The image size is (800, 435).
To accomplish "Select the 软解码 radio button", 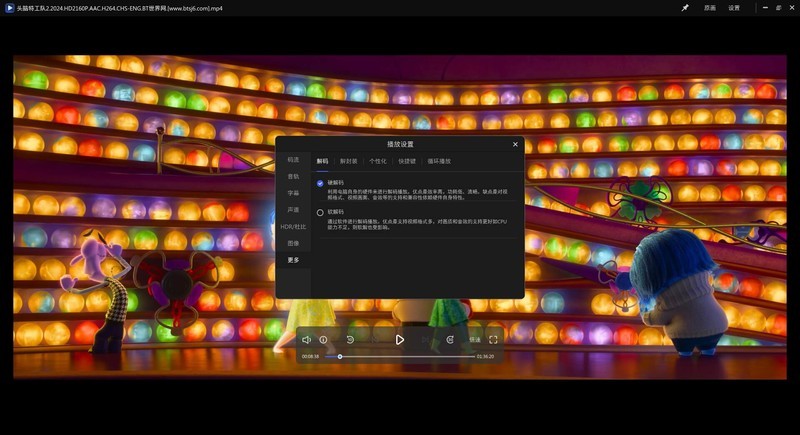I will tap(320, 213).
